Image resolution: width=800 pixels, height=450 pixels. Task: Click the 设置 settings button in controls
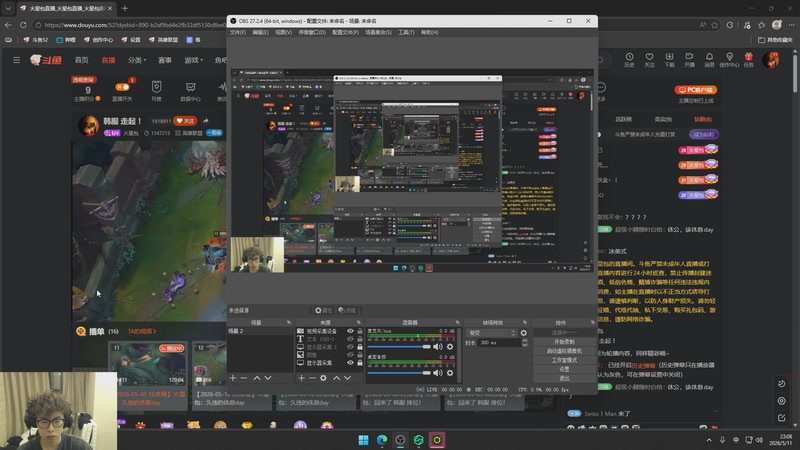coord(564,369)
